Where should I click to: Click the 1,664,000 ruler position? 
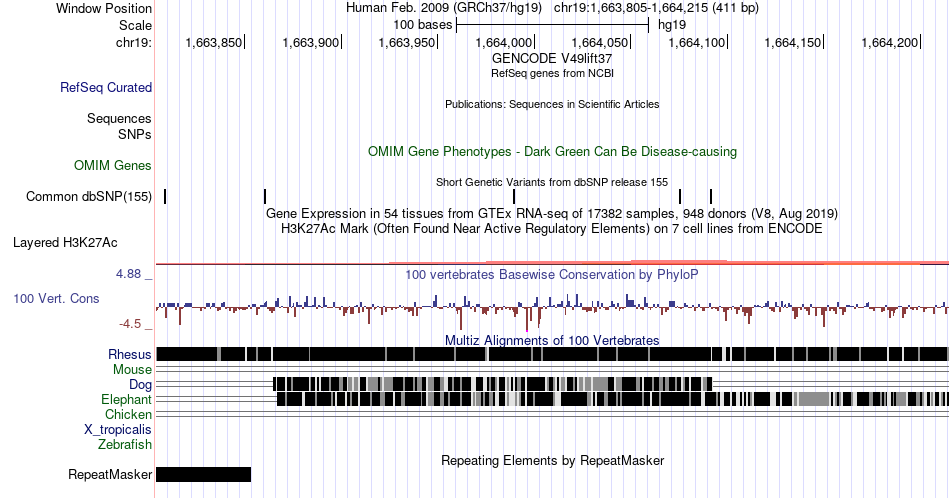point(503,42)
